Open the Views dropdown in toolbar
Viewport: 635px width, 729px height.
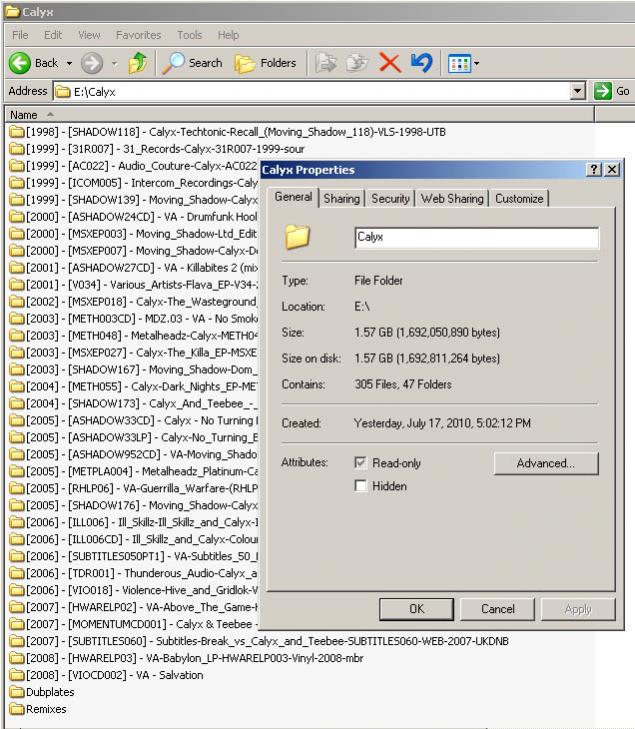[464, 63]
